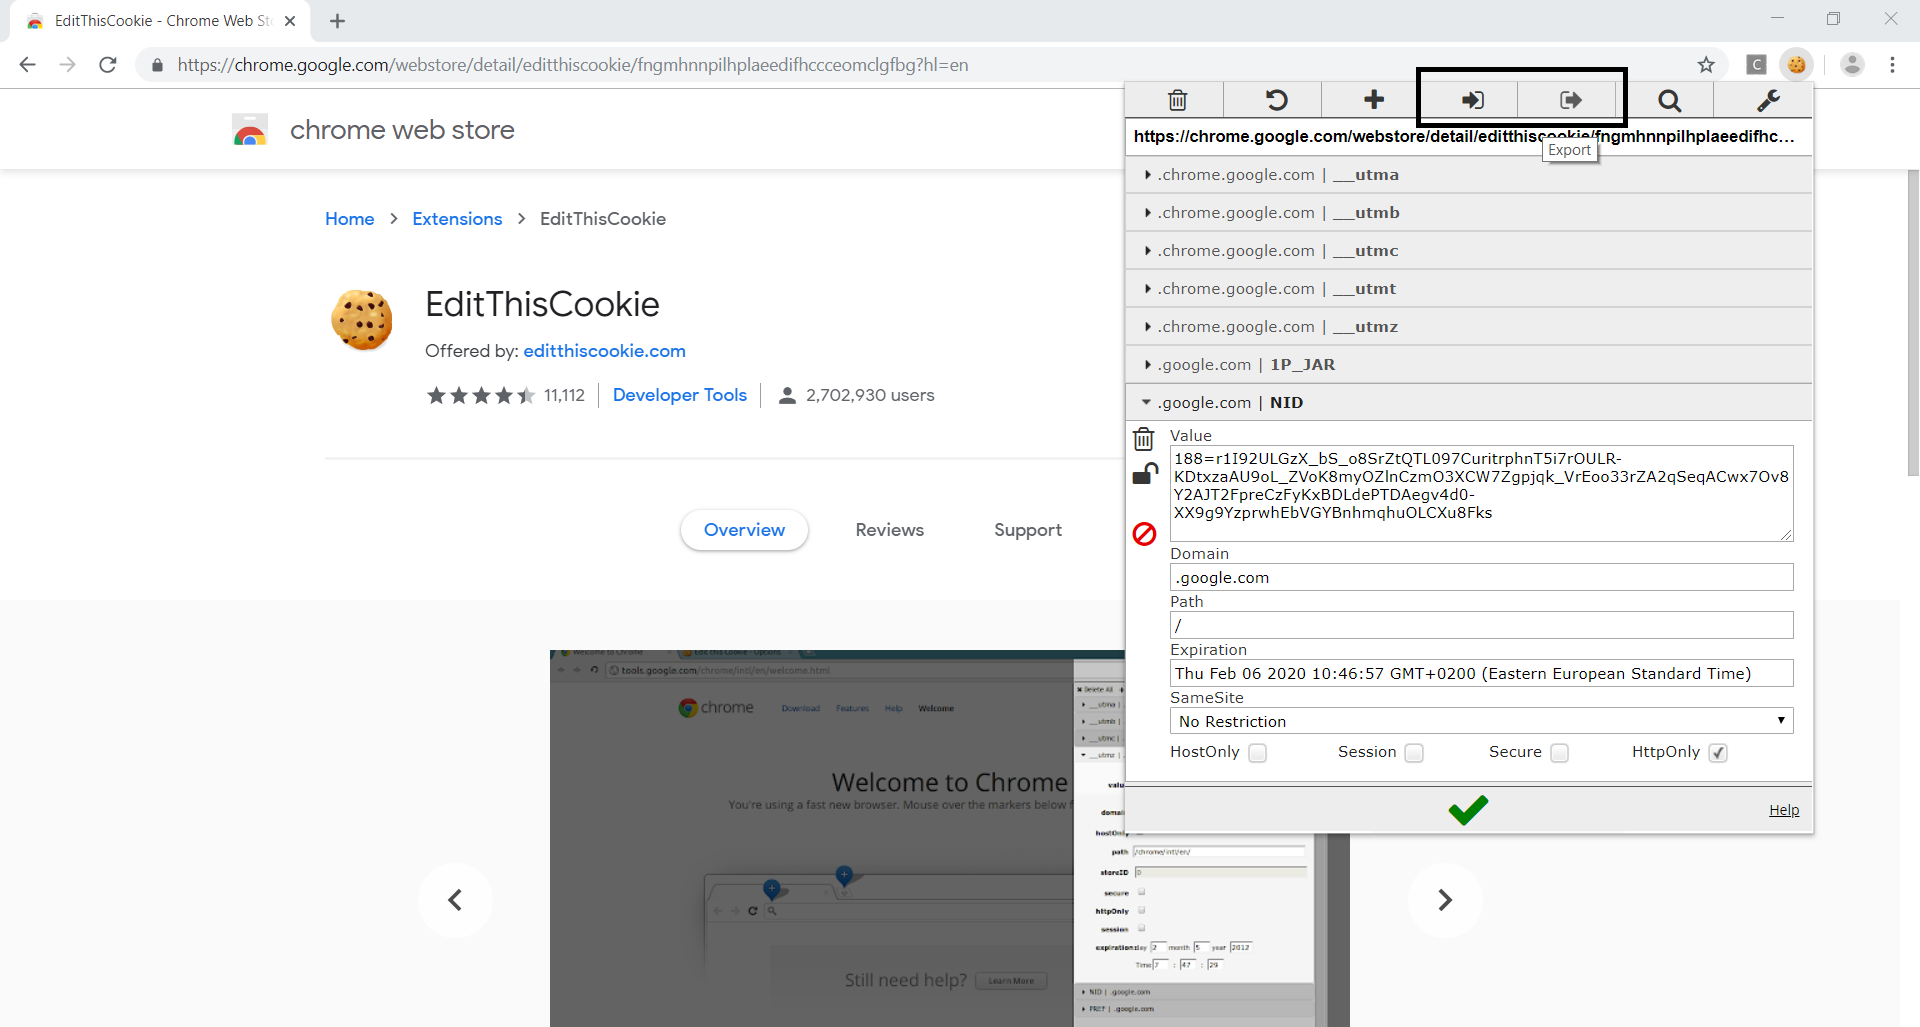1920x1027 pixels.
Task: Toggle the HostOnly checkbox
Action: pos(1258,753)
